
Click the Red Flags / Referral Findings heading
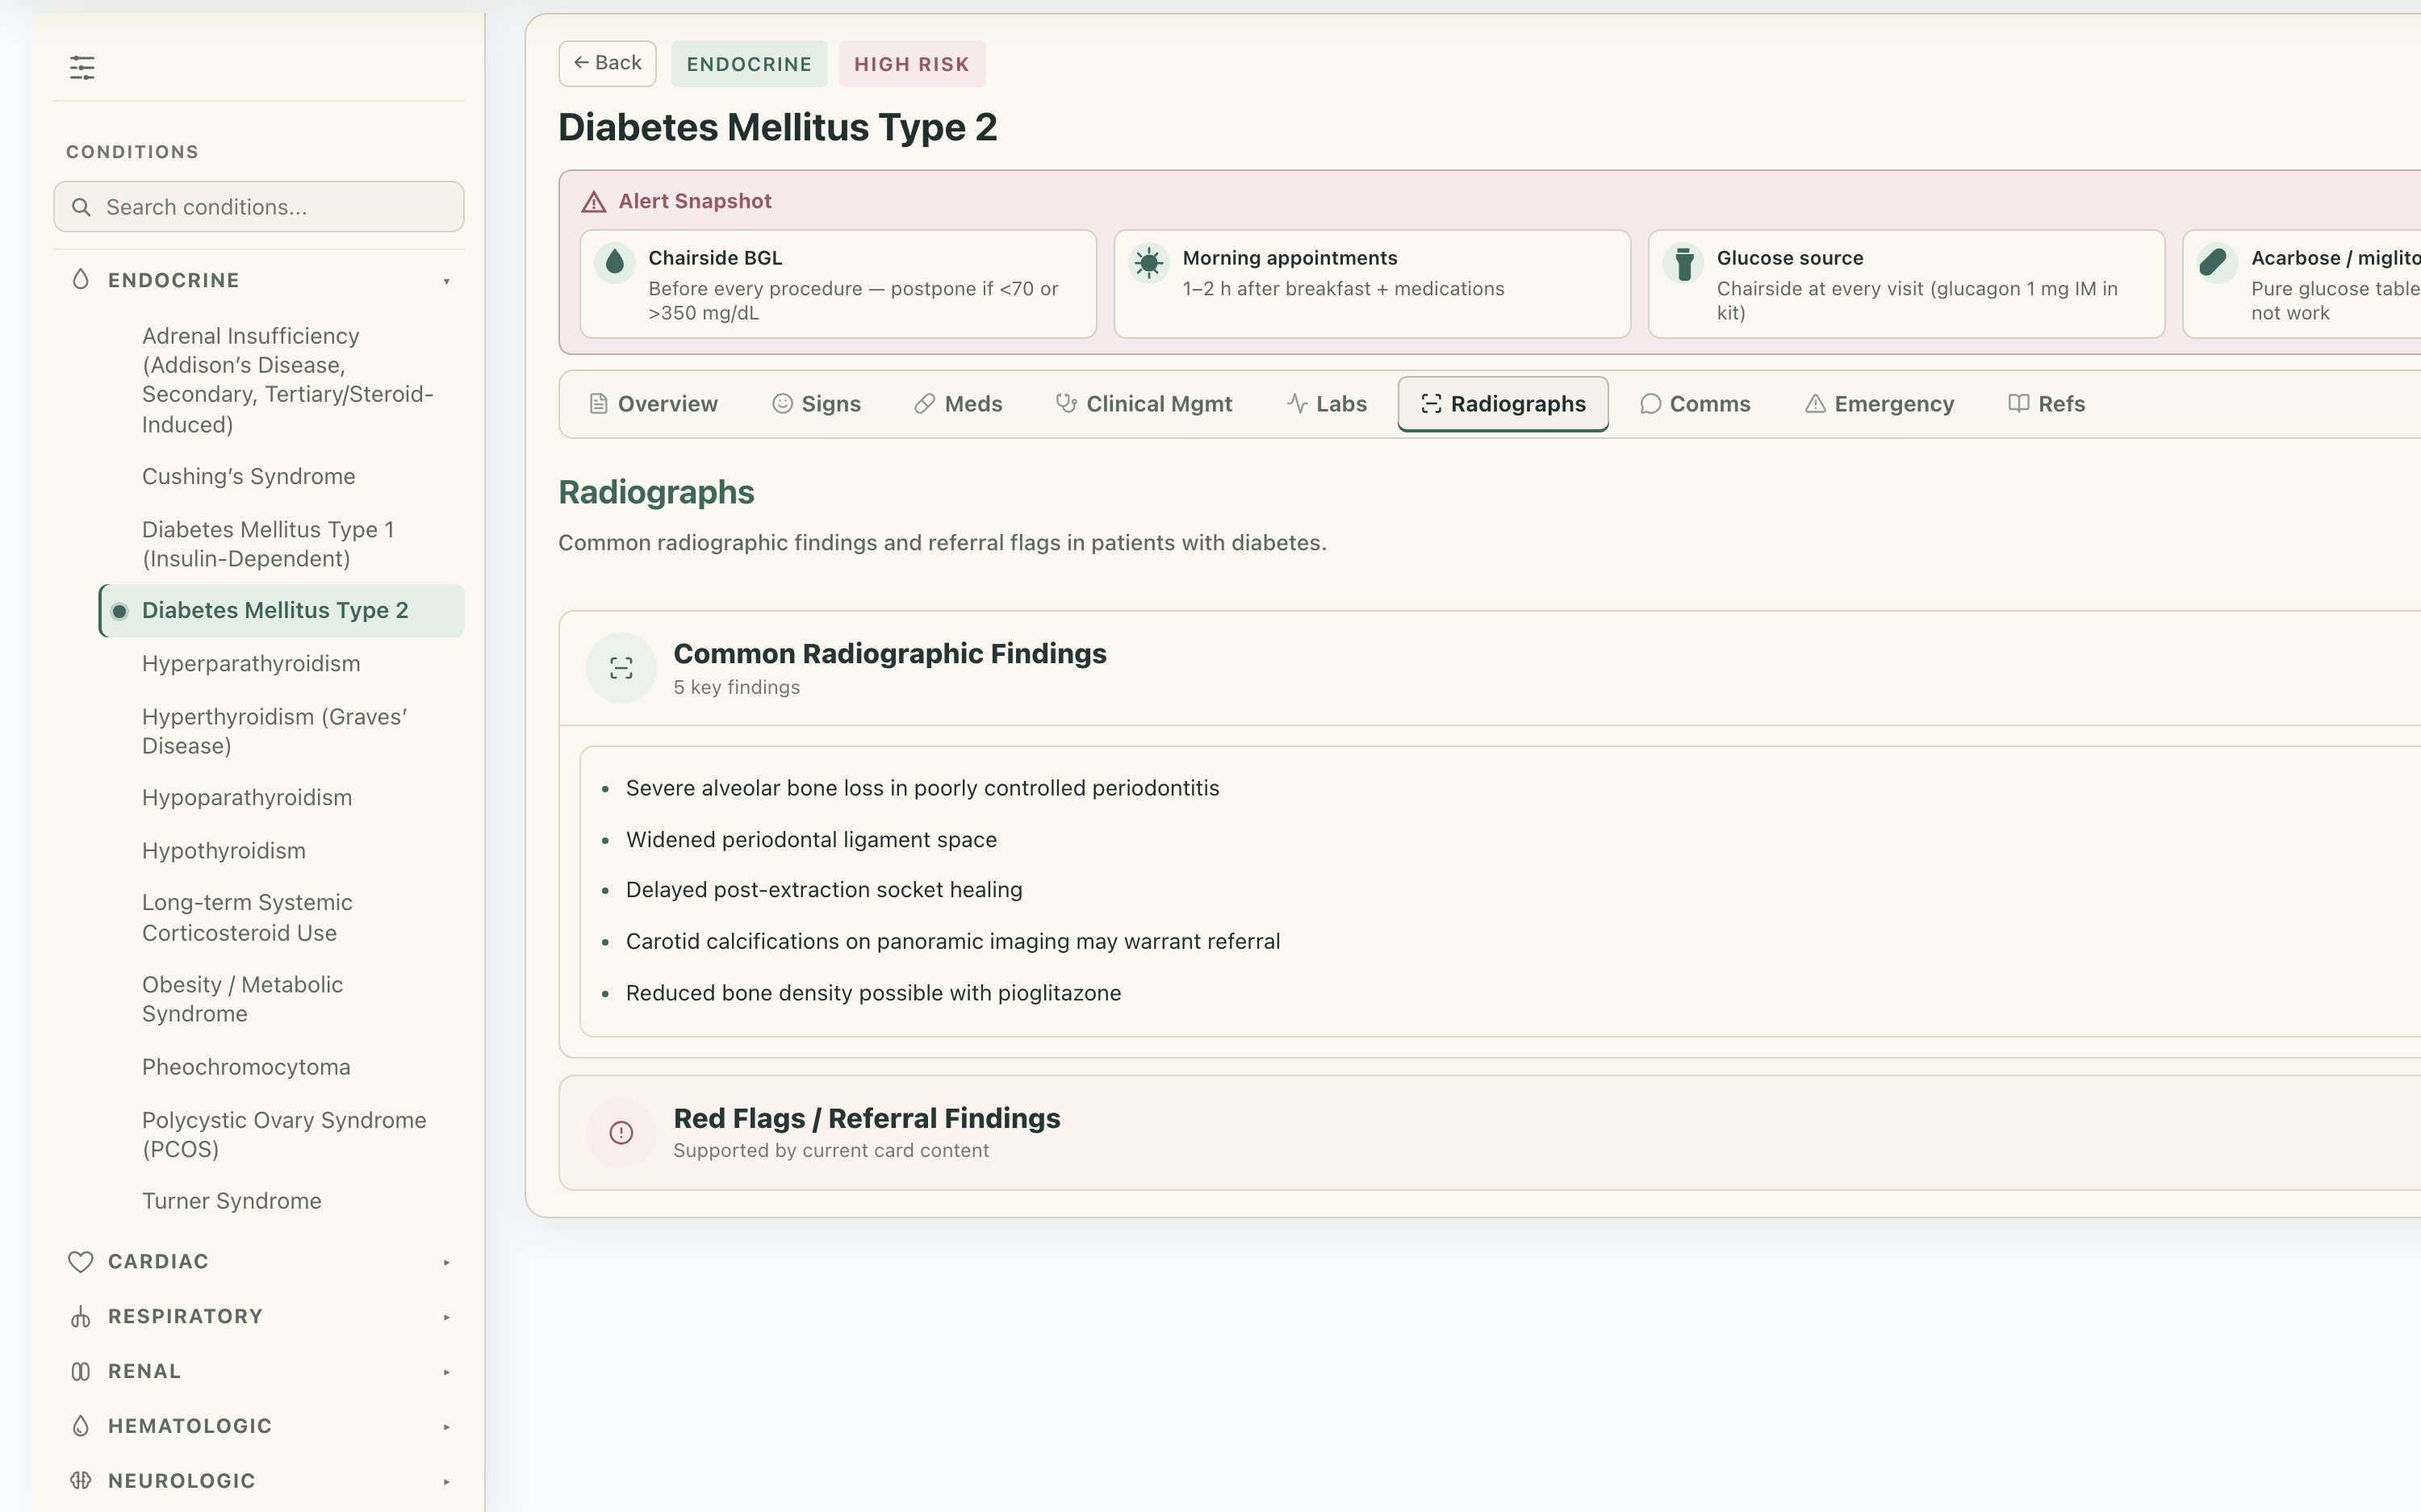[x=867, y=1119]
